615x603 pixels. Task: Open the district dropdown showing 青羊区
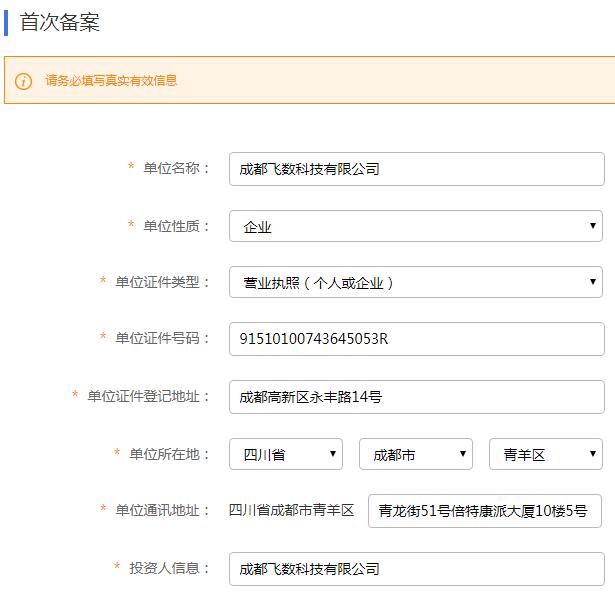click(x=546, y=454)
